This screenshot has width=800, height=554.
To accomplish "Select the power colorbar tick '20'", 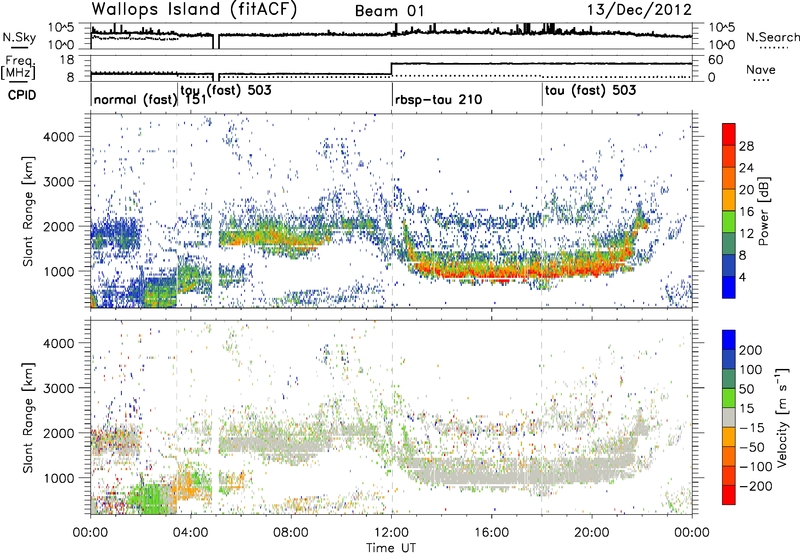I will click(x=746, y=190).
